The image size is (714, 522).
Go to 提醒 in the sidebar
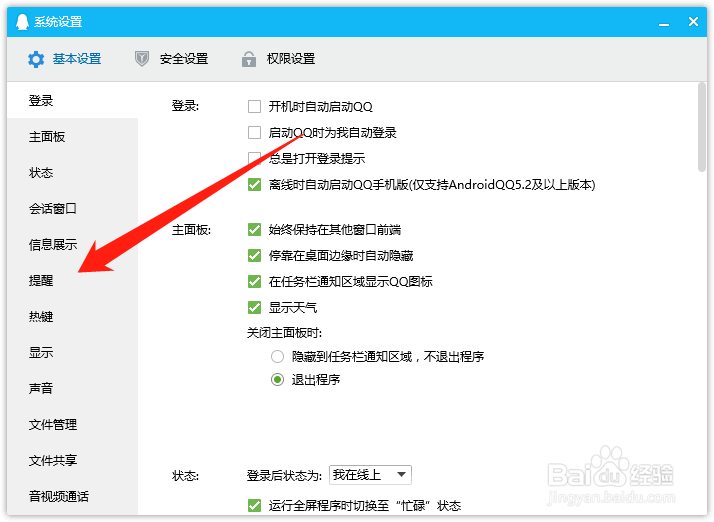[72, 280]
